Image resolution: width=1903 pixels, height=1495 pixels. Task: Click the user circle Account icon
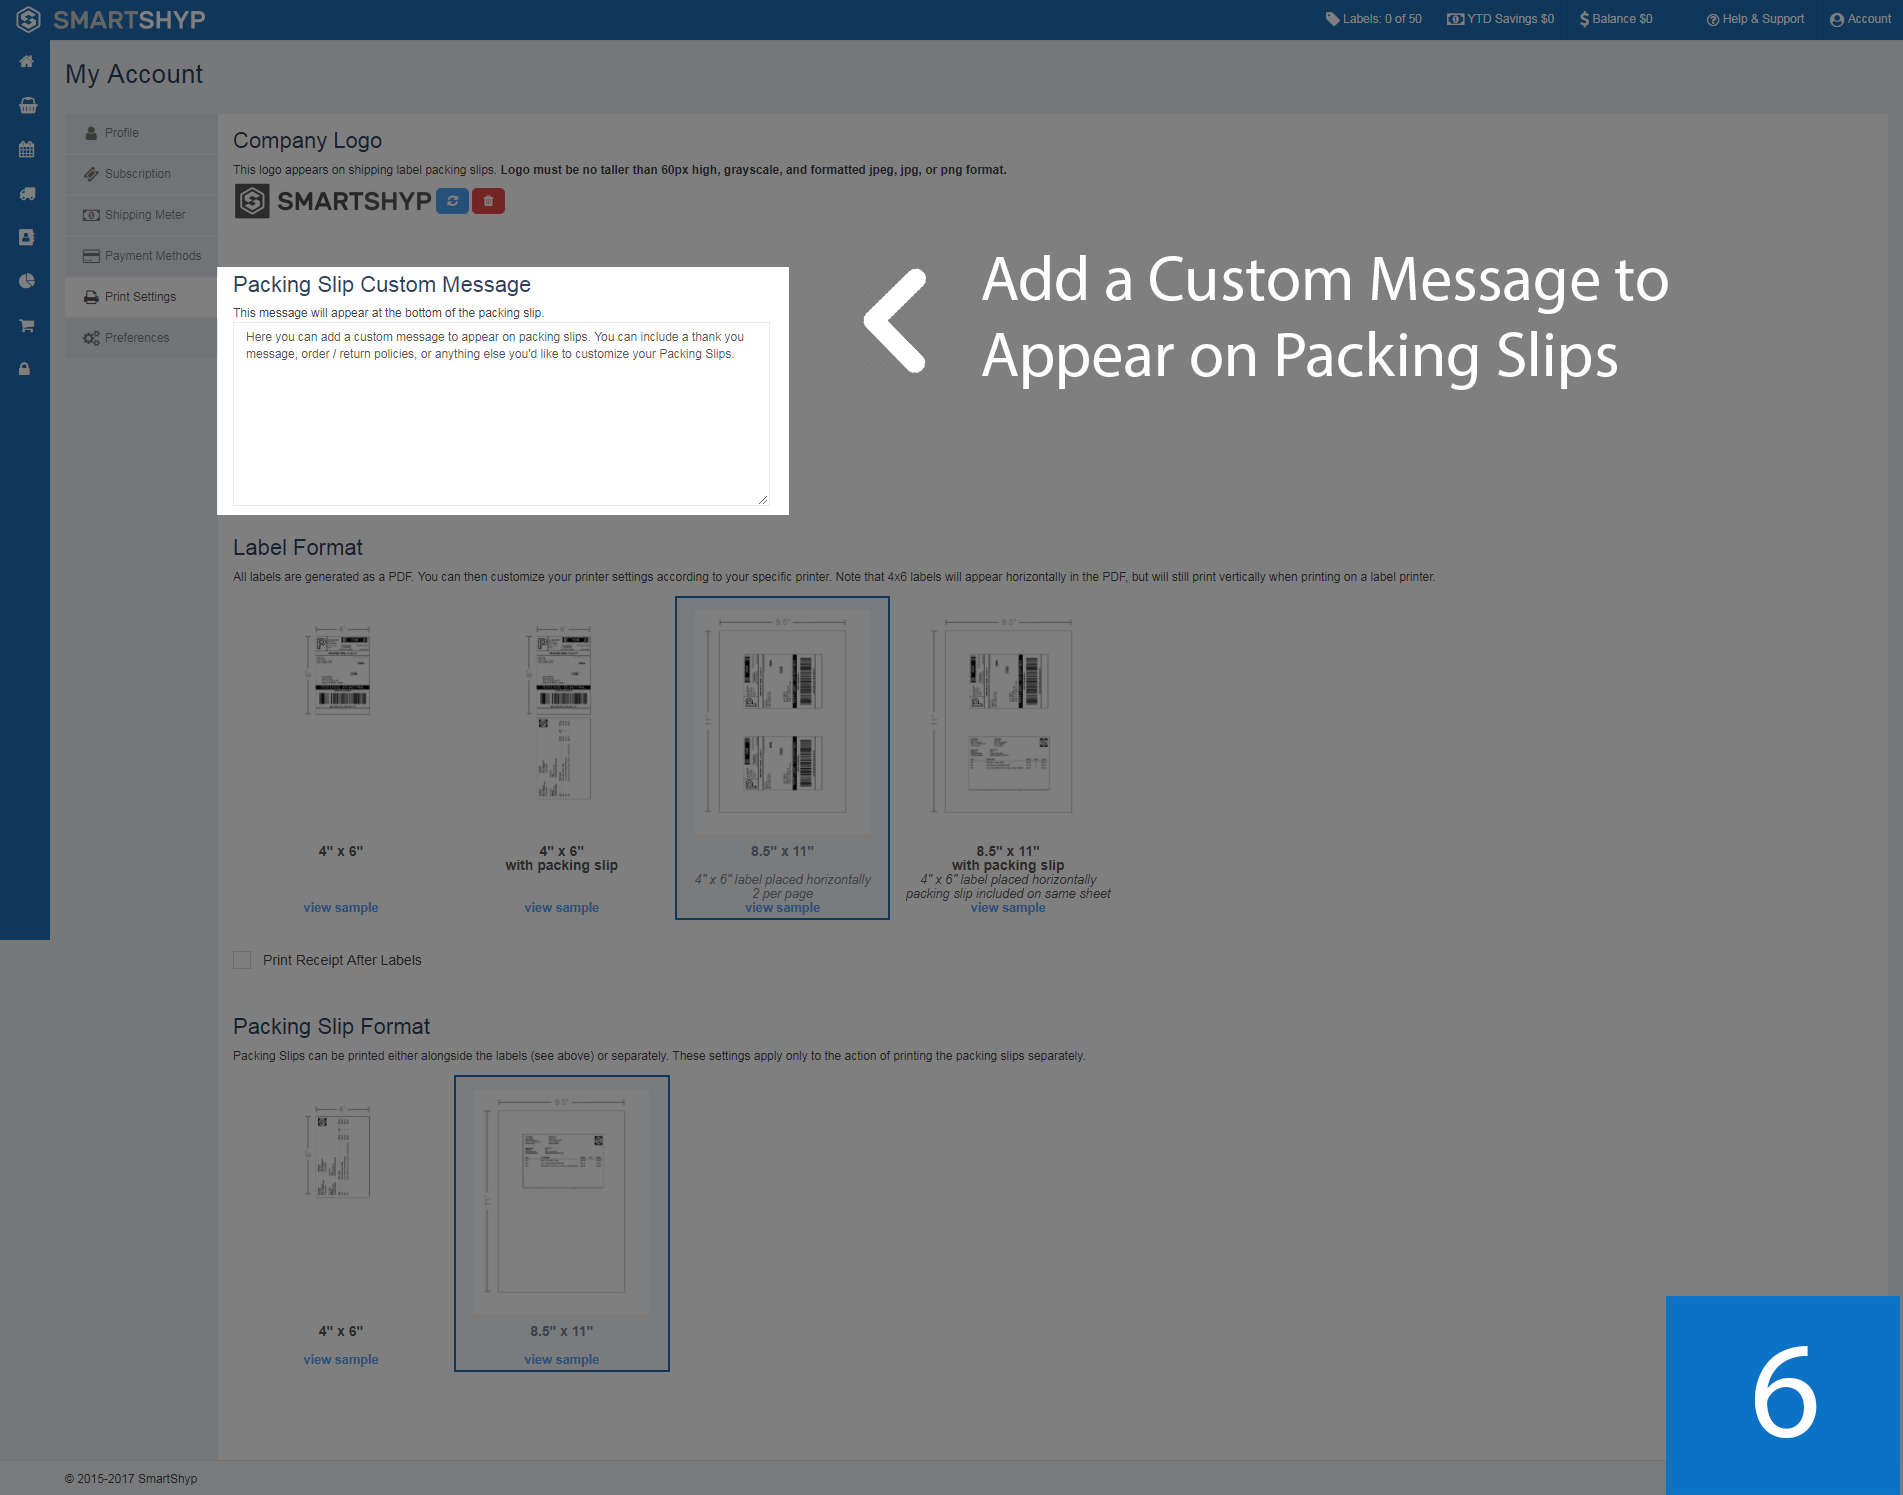(1837, 20)
